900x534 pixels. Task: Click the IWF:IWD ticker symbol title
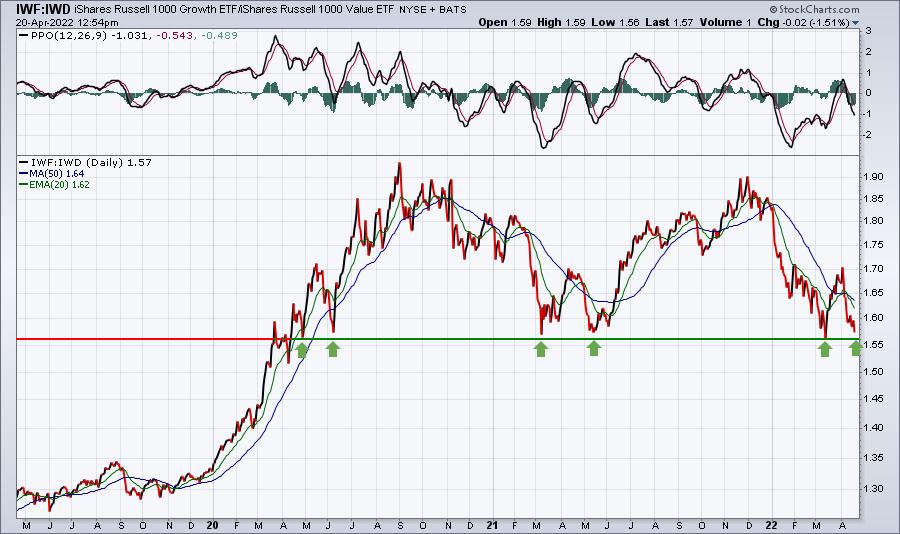tap(36, 9)
